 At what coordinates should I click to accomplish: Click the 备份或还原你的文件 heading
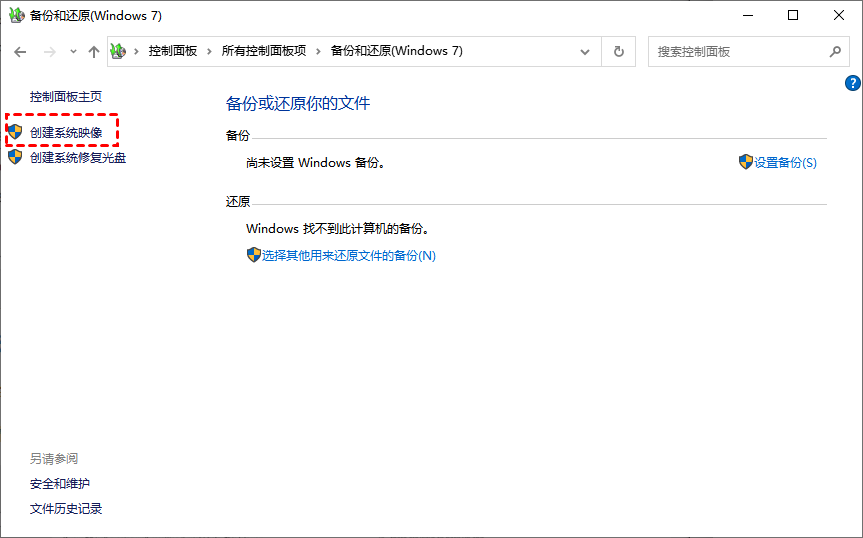(298, 103)
